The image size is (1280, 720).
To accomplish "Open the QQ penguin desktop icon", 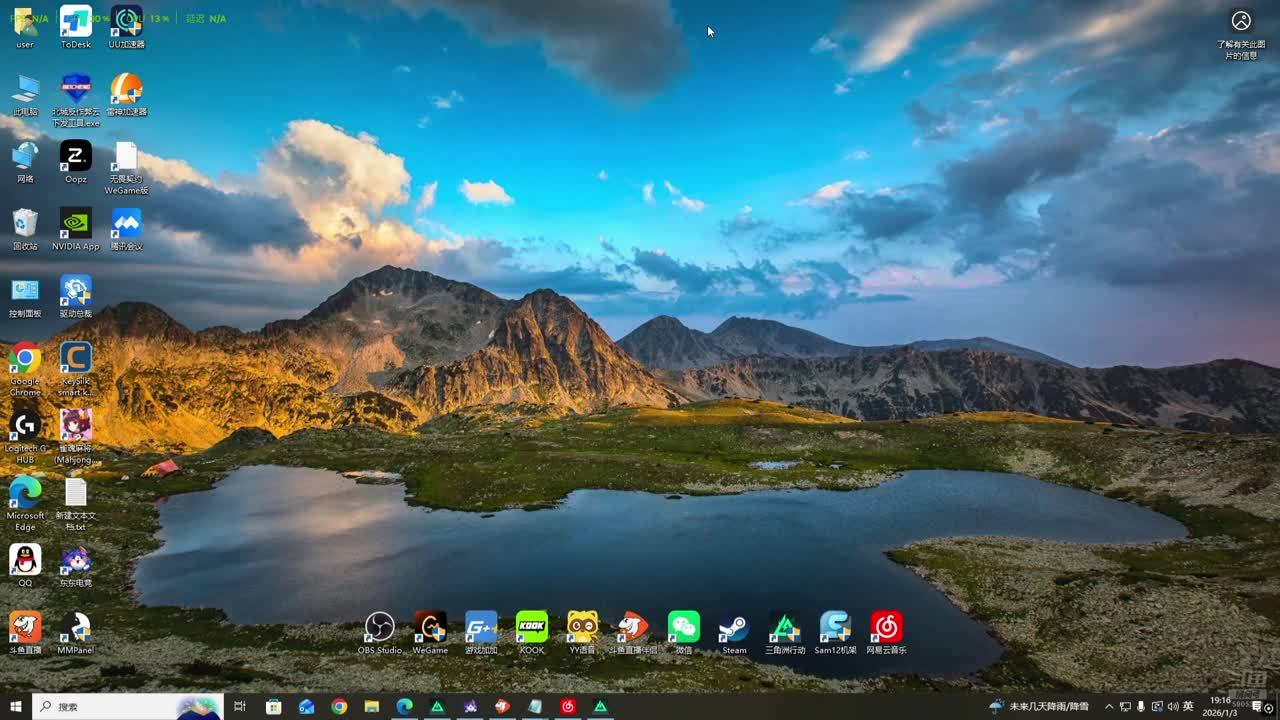I will [x=25, y=560].
